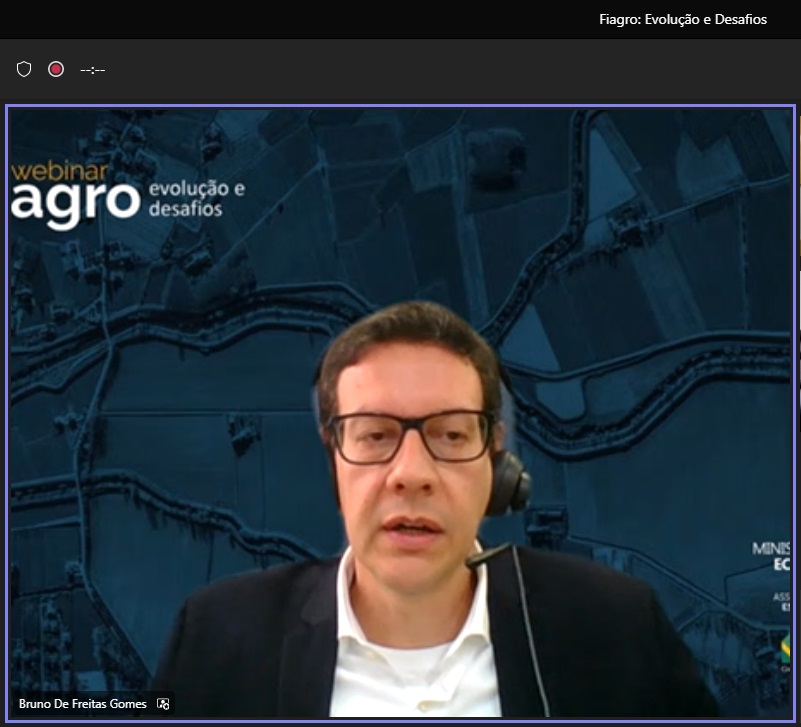Click the 'Fiagro: Evolução e Desafios' window title
The width and height of the screenshot is (801, 727).
tap(683, 19)
